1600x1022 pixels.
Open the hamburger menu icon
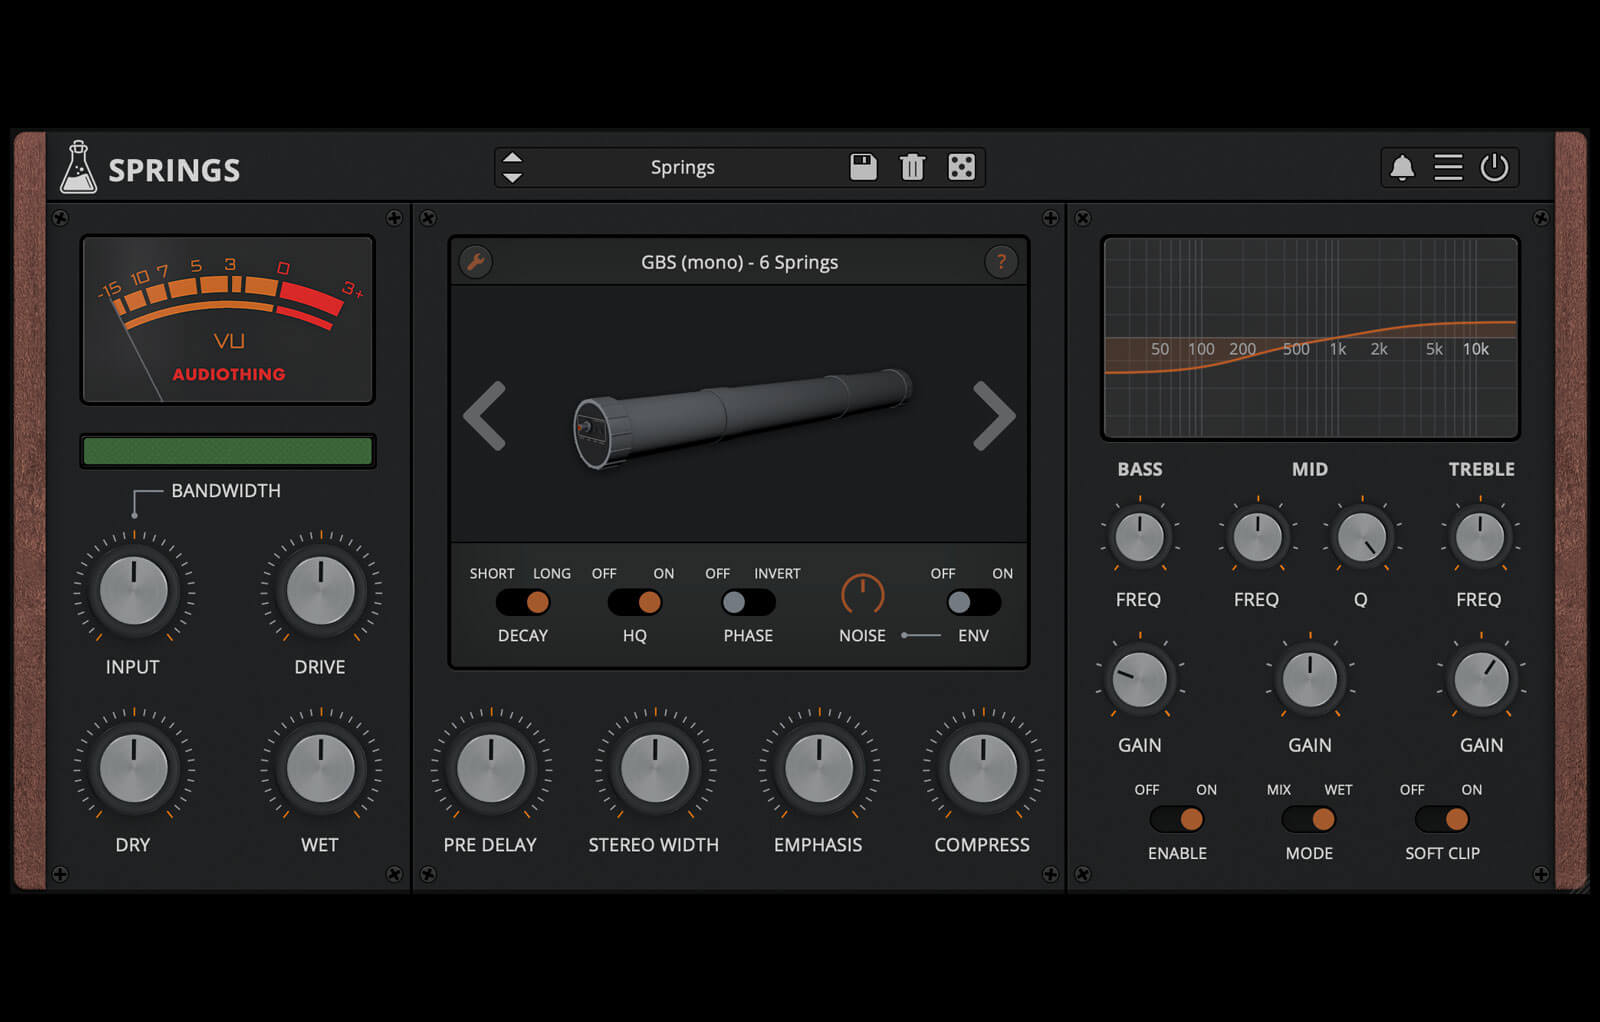click(x=1448, y=167)
